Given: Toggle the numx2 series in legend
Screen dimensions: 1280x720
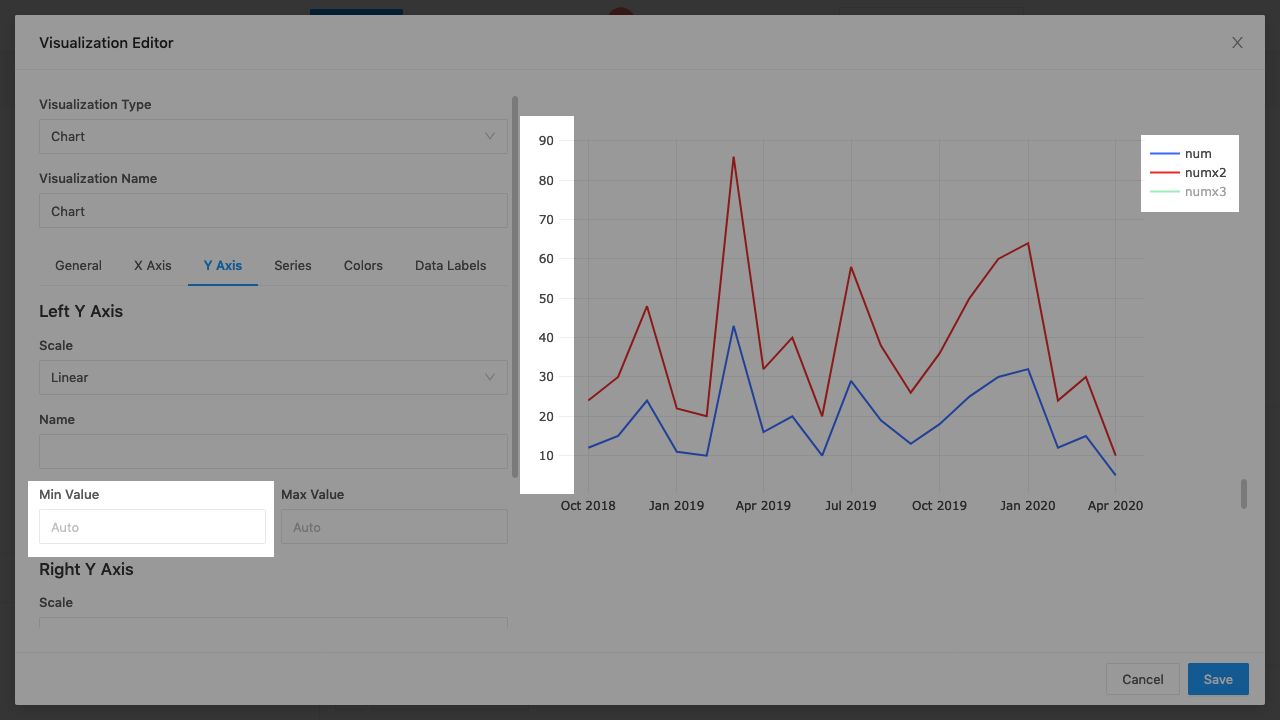Looking at the screenshot, I should click(x=1188, y=173).
